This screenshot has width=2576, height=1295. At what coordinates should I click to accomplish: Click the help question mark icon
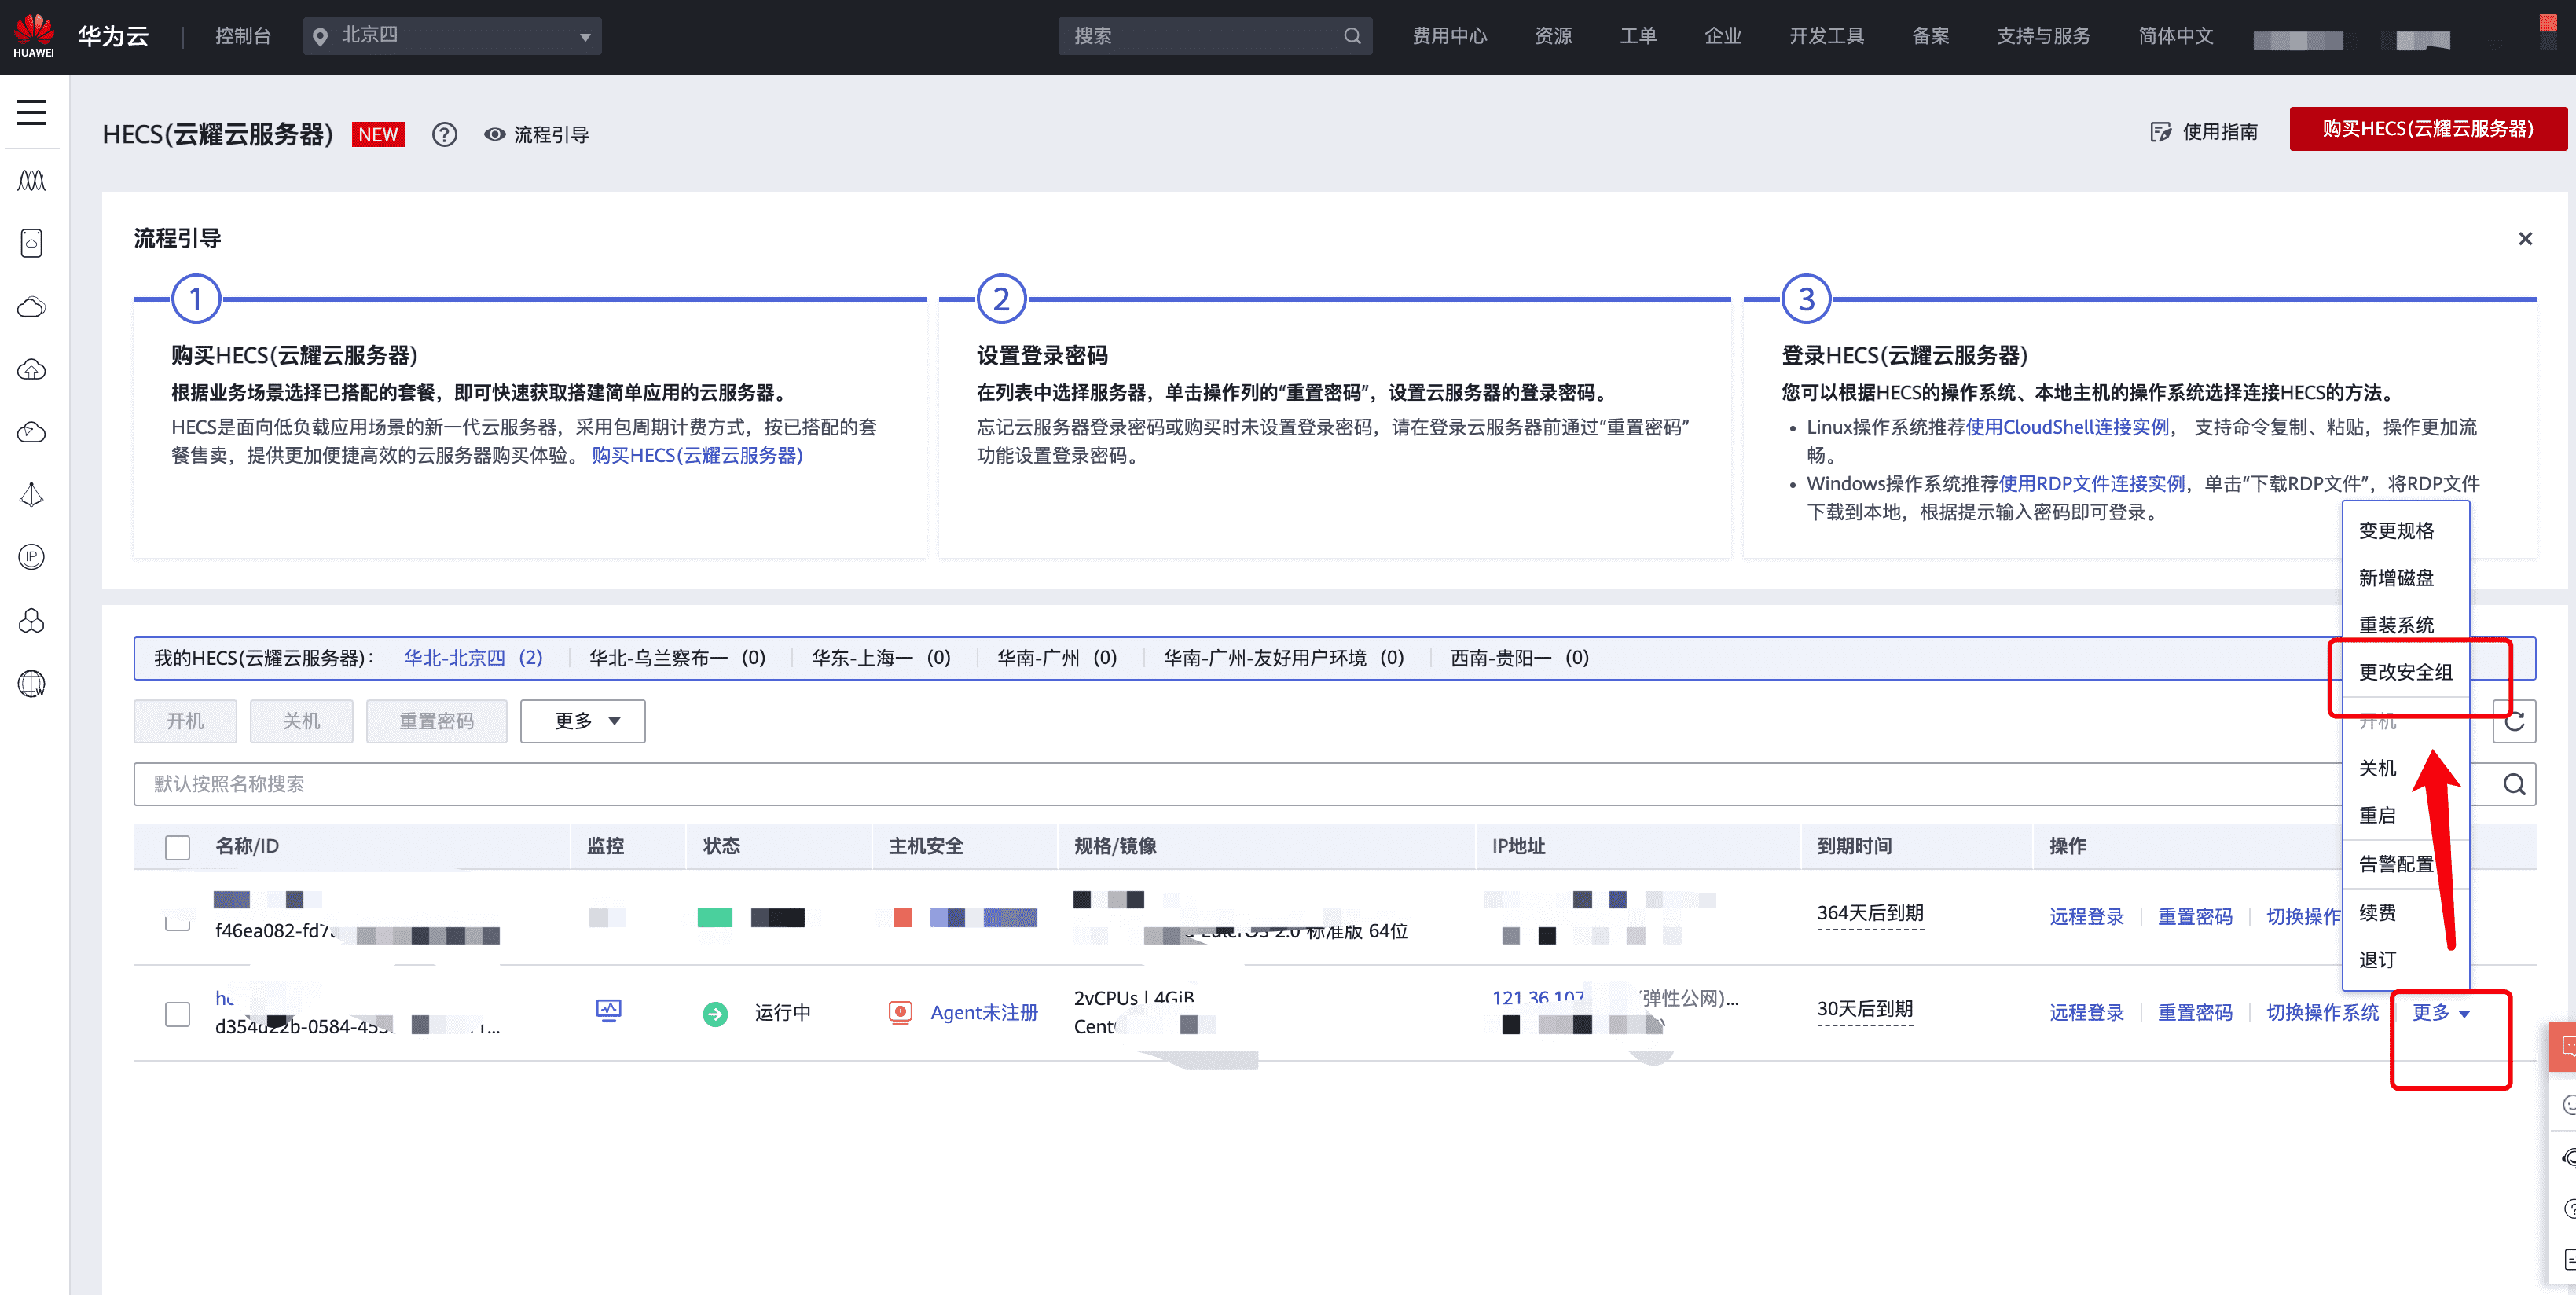pyautogui.click(x=444, y=134)
